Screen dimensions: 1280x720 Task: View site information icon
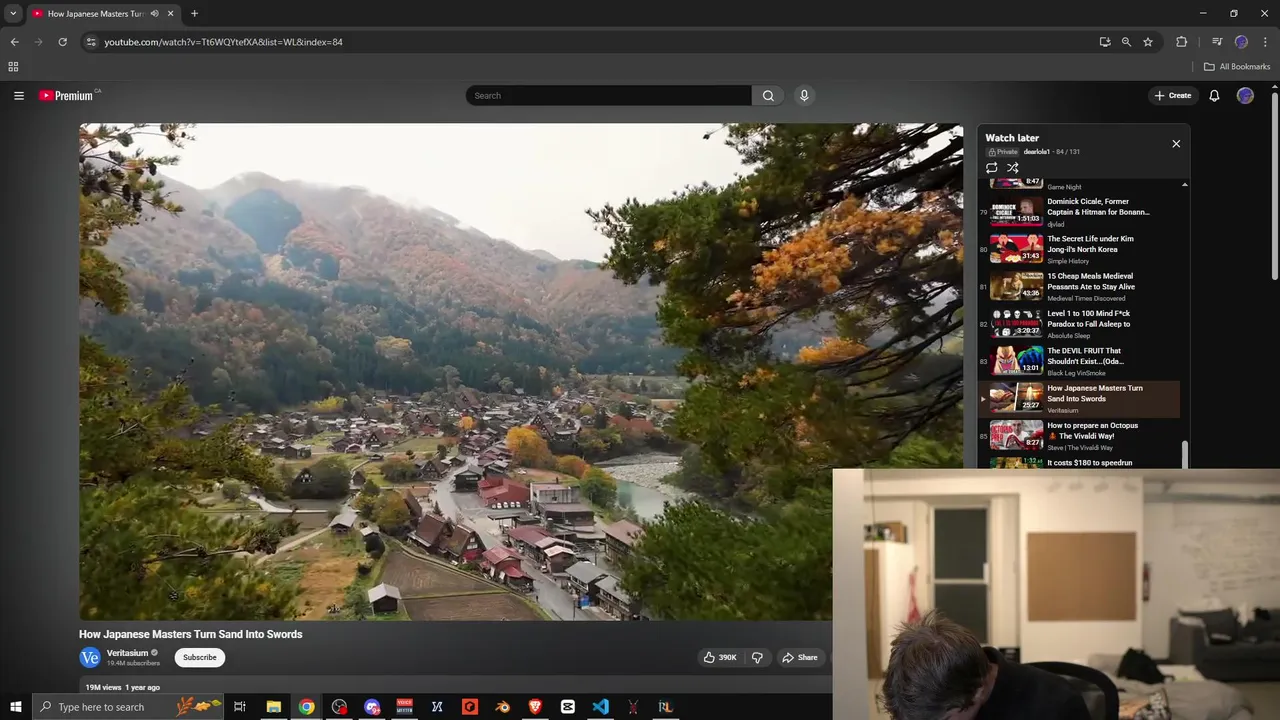click(x=91, y=42)
